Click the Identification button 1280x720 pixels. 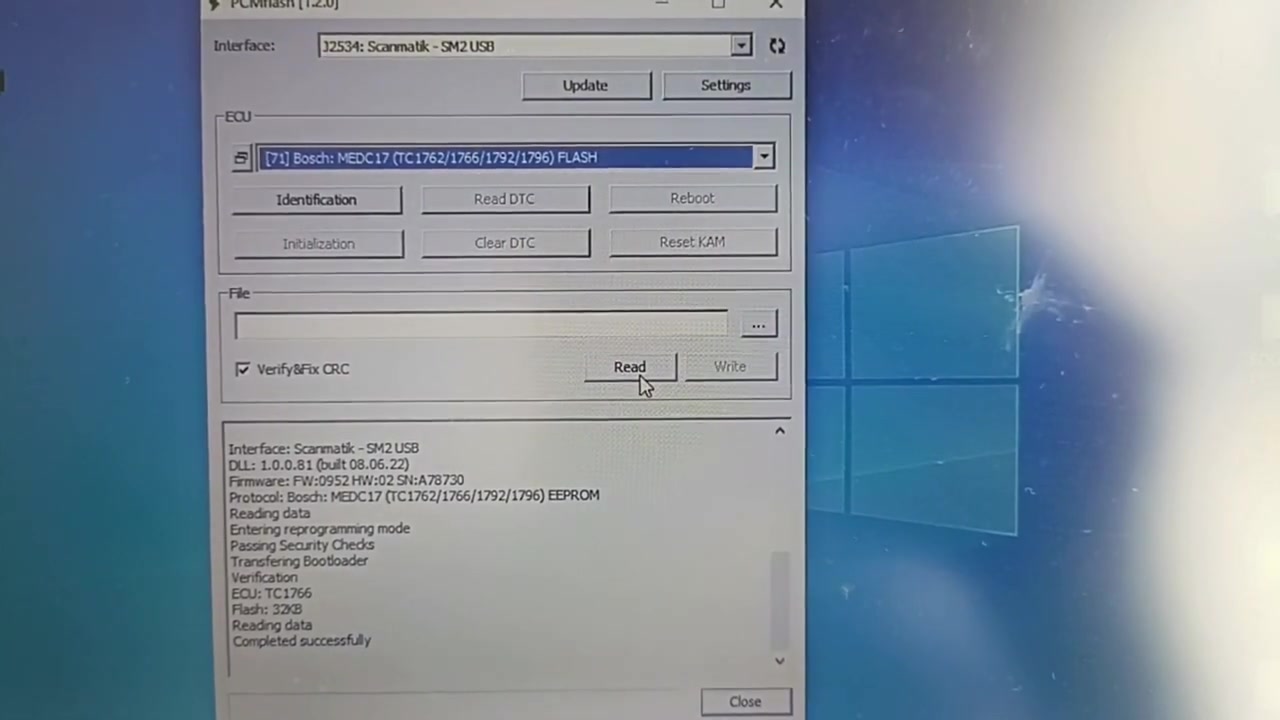tap(317, 200)
